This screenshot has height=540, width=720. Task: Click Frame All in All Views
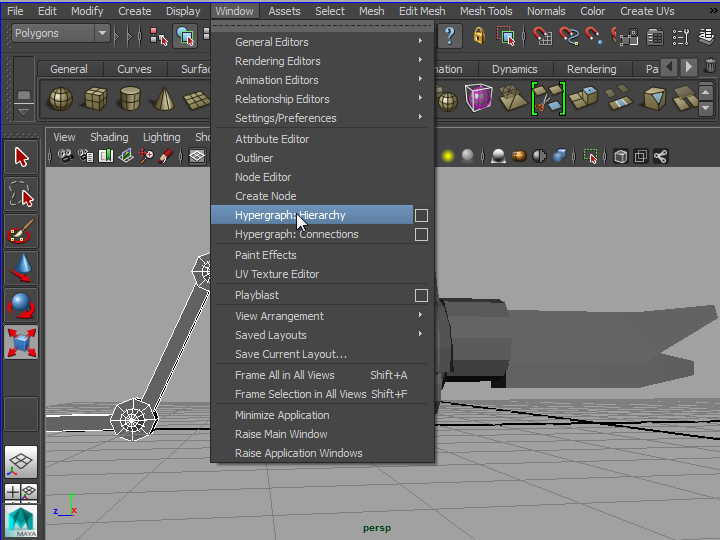pos(285,375)
